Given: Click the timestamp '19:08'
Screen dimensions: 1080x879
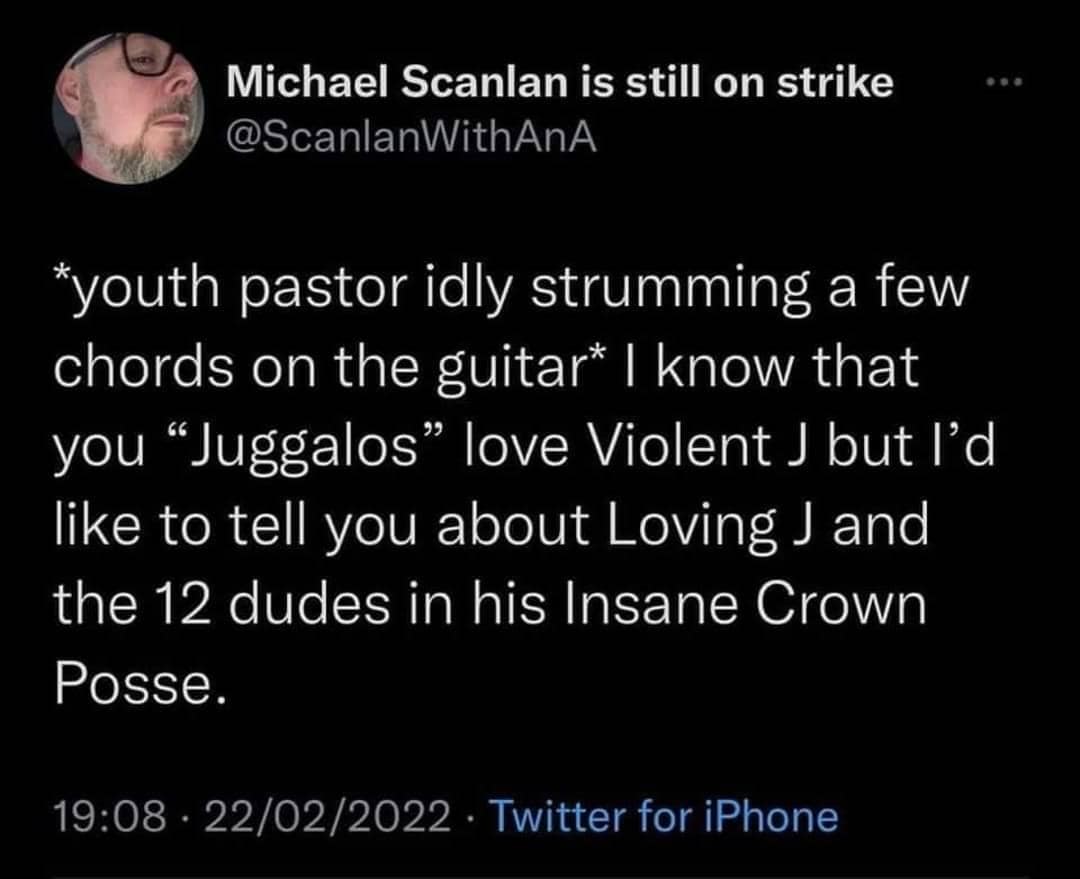Looking at the screenshot, I should 111,817.
